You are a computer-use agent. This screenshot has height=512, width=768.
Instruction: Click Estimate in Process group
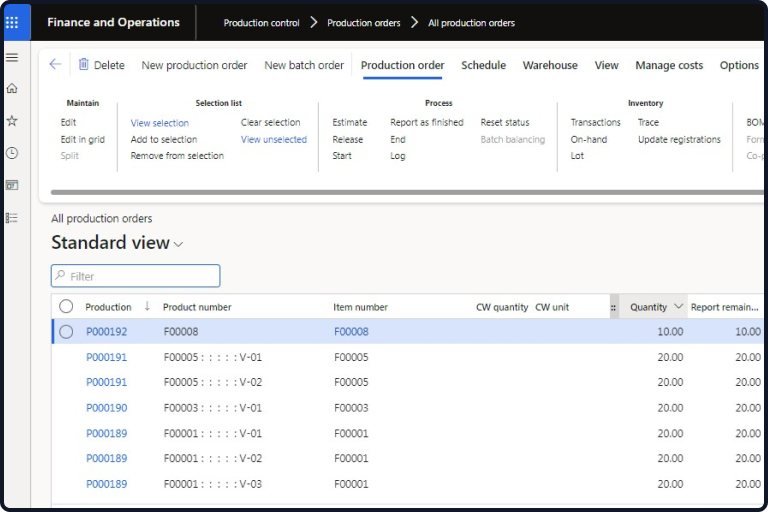(x=350, y=122)
